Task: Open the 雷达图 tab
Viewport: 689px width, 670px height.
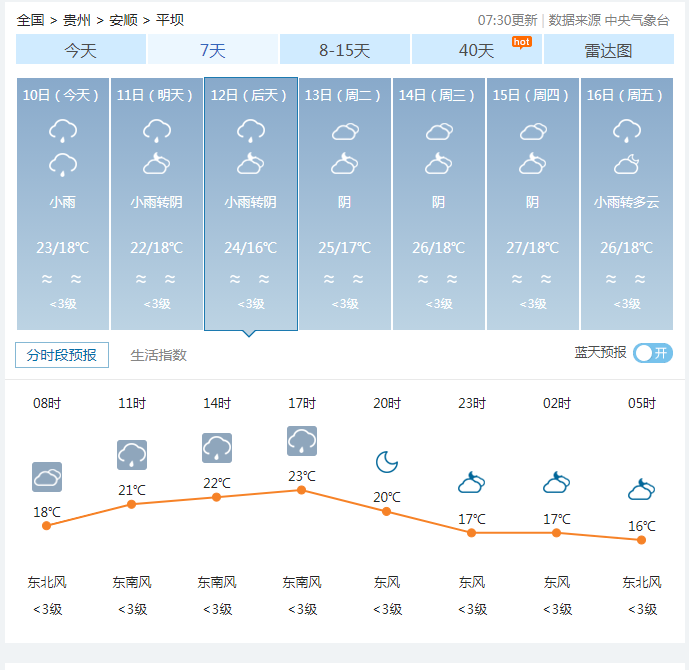Action: (609, 50)
